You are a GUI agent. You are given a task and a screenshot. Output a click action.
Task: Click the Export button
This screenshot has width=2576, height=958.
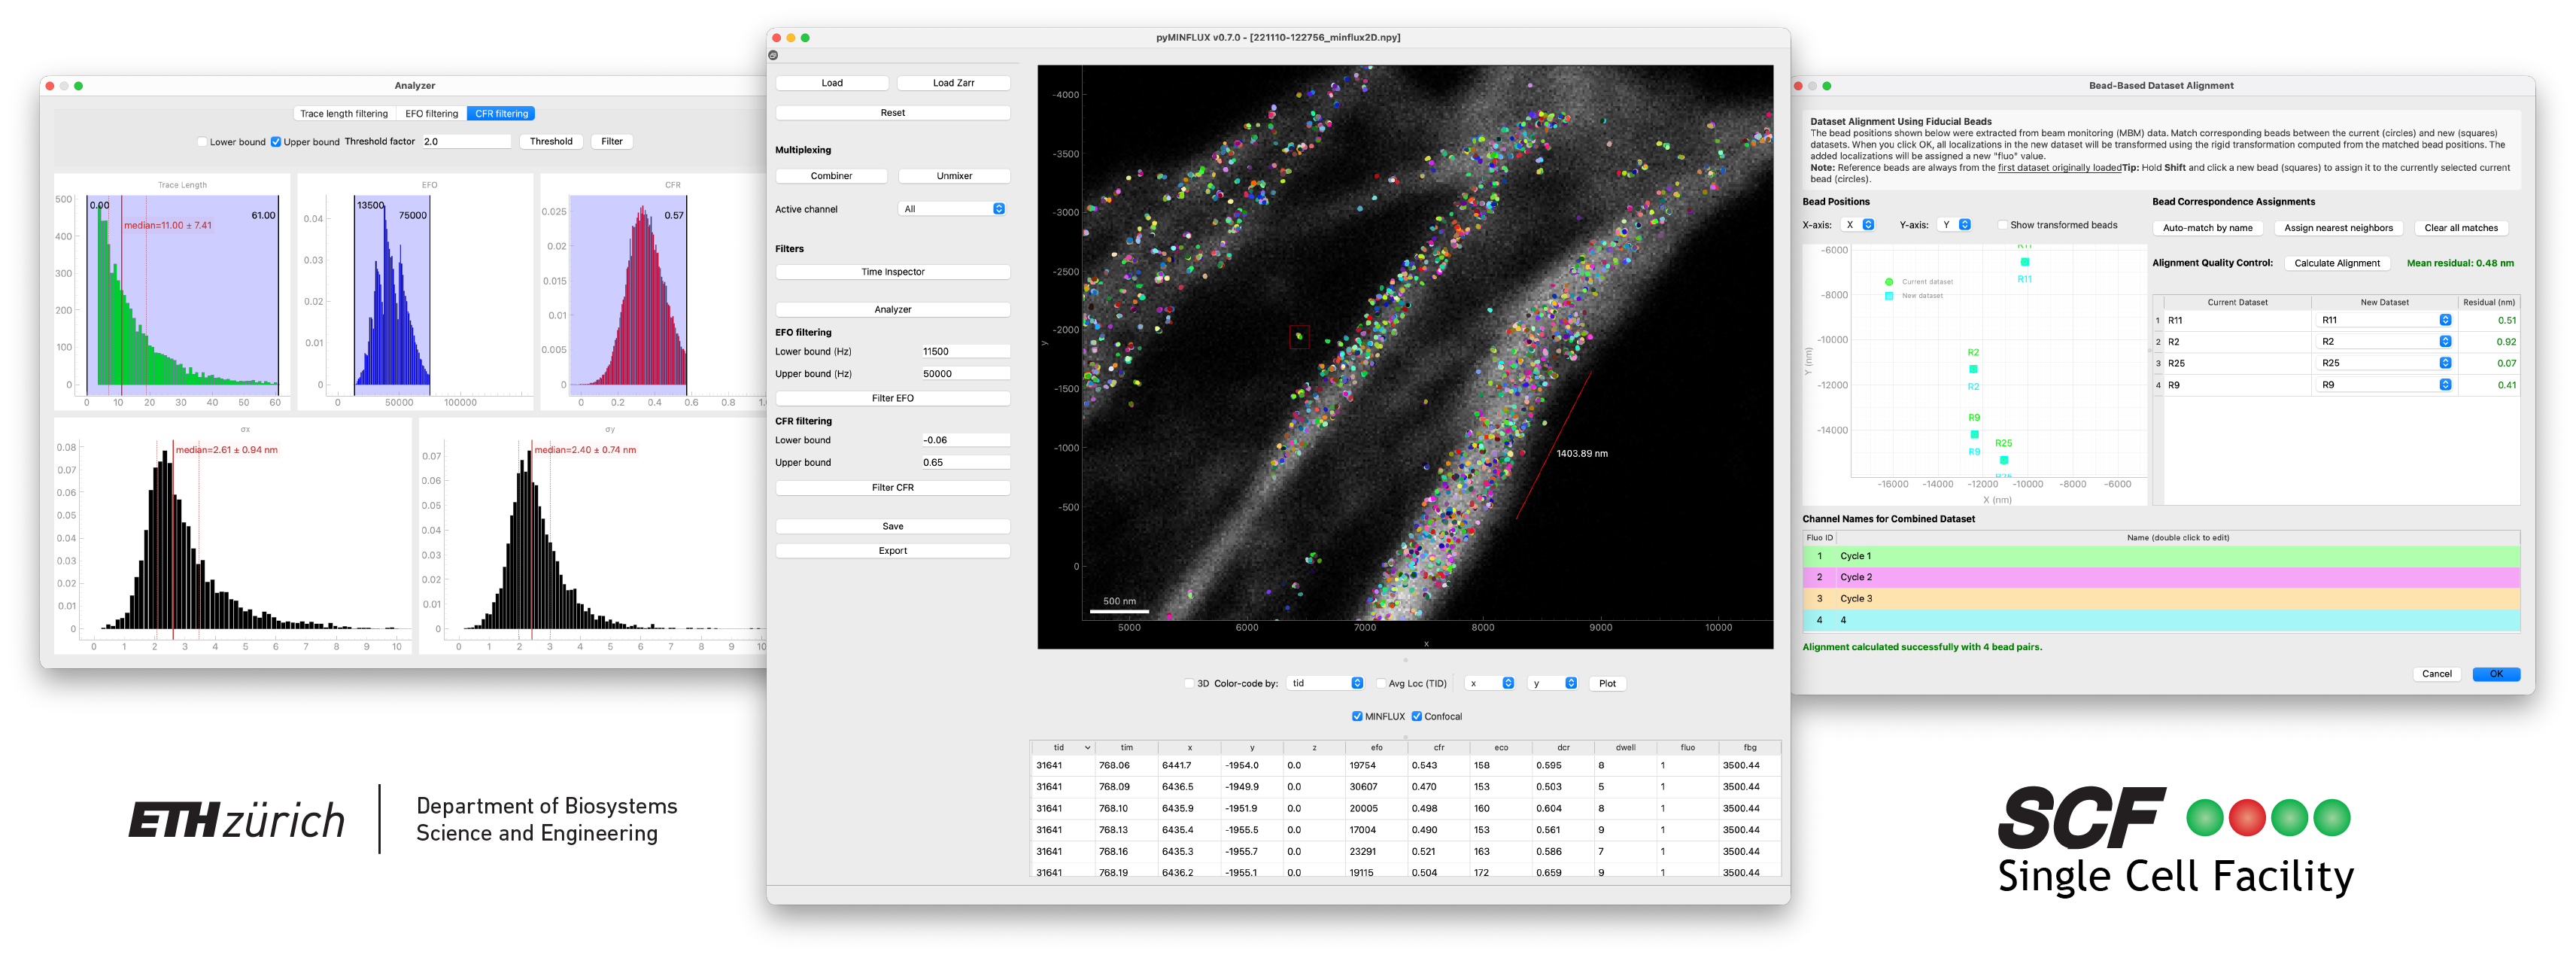tap(893, 551)
